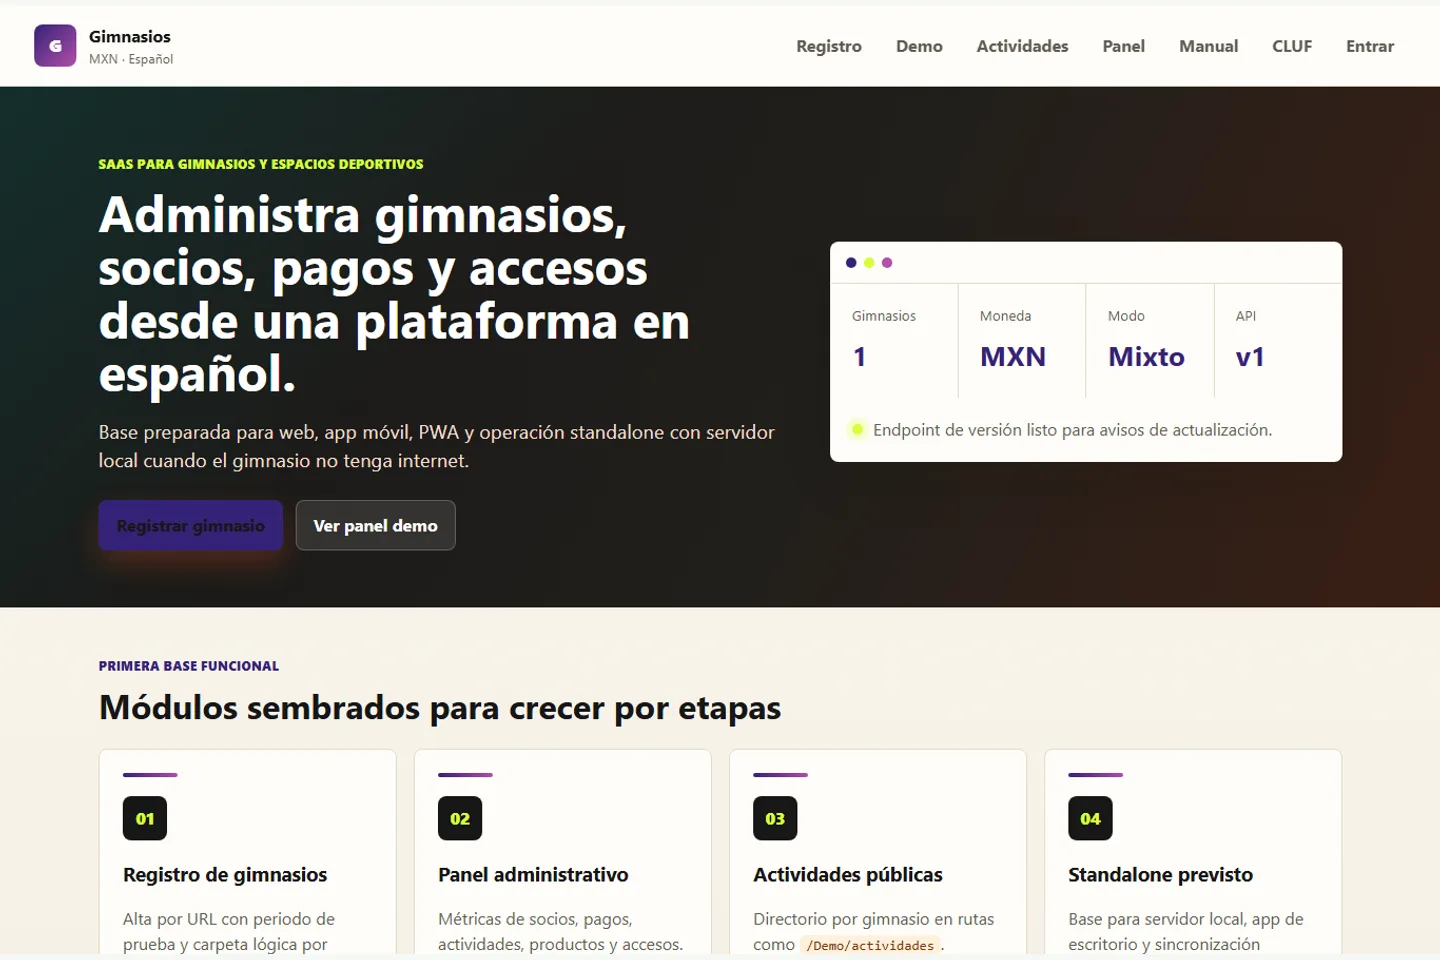Click the 03 badge on Actividades públicas card
The image size is (1440, 960).
(775, 818)
